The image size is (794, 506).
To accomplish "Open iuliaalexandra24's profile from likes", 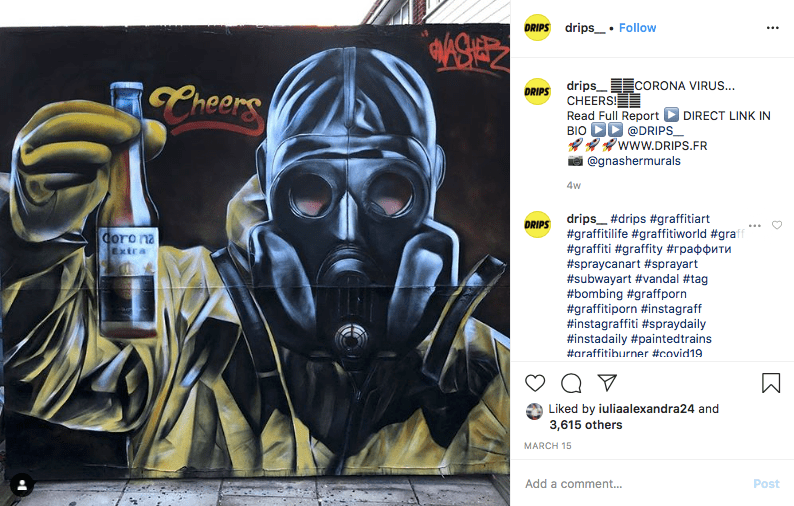I will click(x=646, y=409).
